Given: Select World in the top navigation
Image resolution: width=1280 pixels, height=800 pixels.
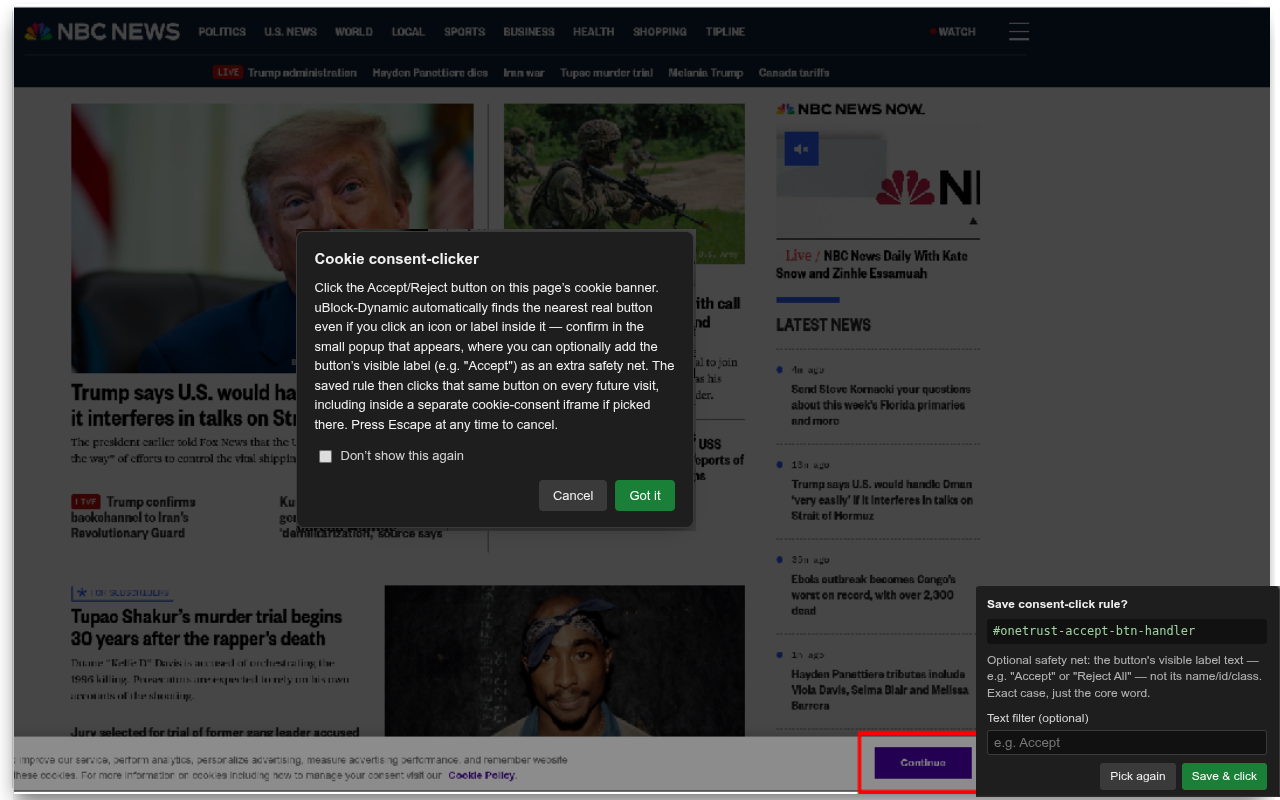Looking at the screenshot, I should tap(354, 32).
